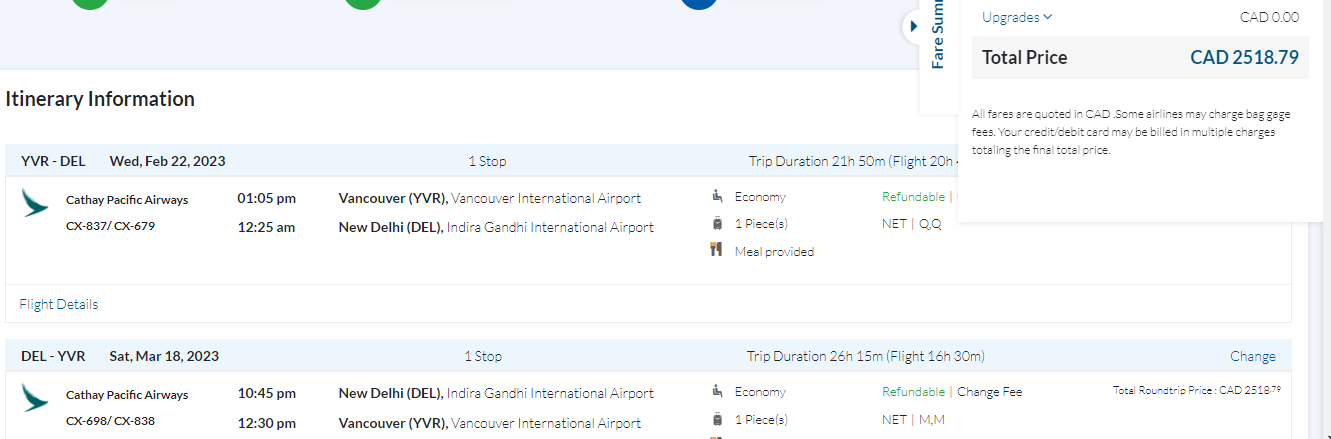Select the second green completed step circle
The width and height of the screenshot is (1331, 439).
pos(363,4)
